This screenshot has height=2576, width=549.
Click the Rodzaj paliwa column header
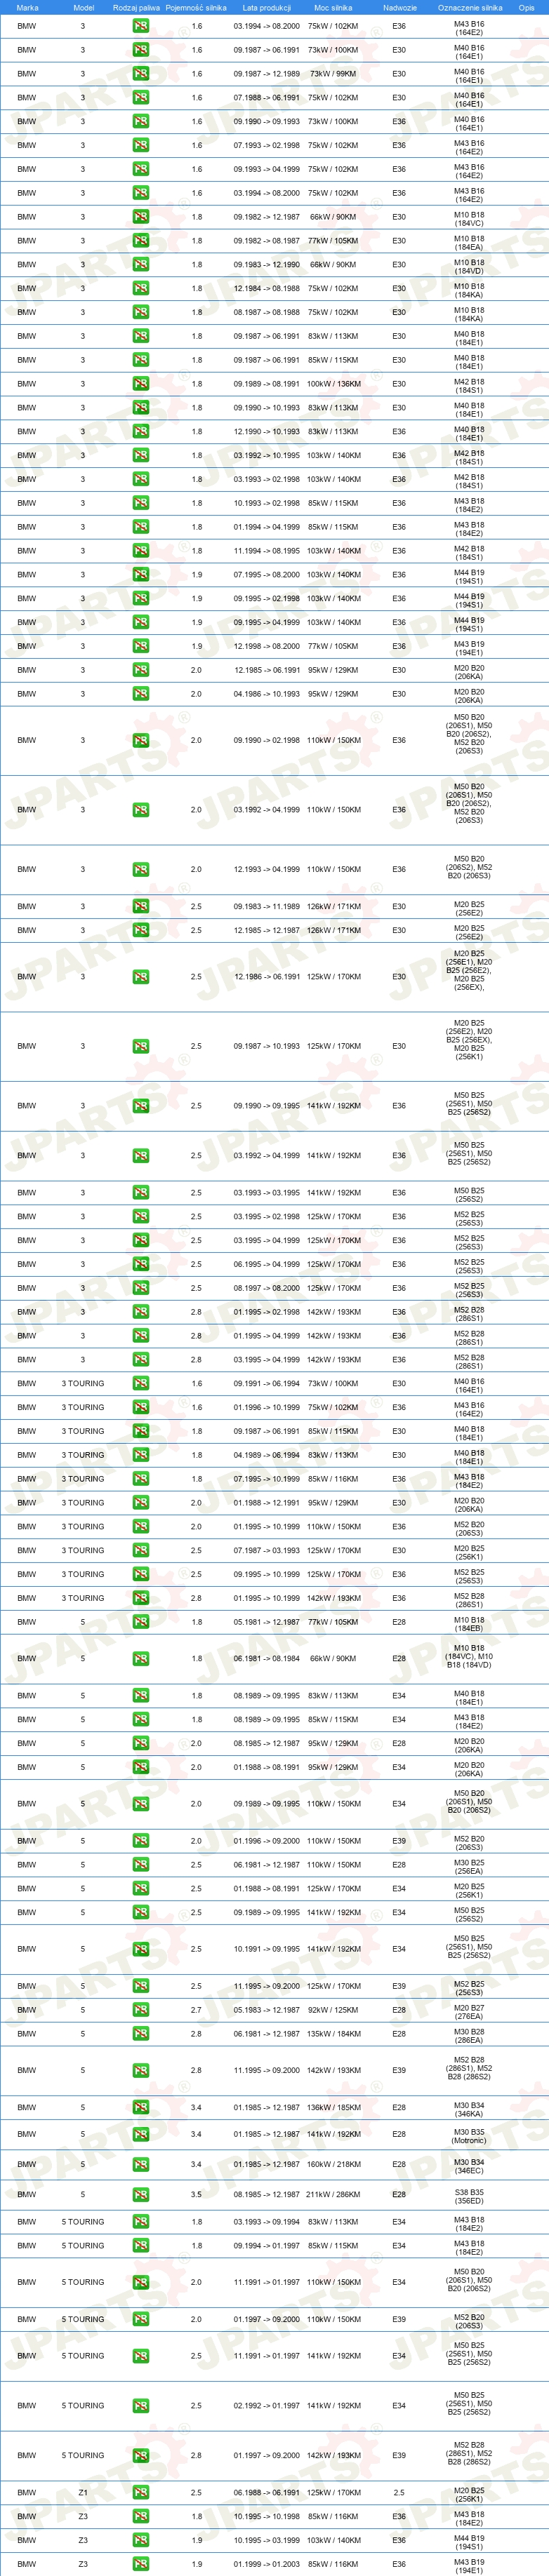point(136,7)
